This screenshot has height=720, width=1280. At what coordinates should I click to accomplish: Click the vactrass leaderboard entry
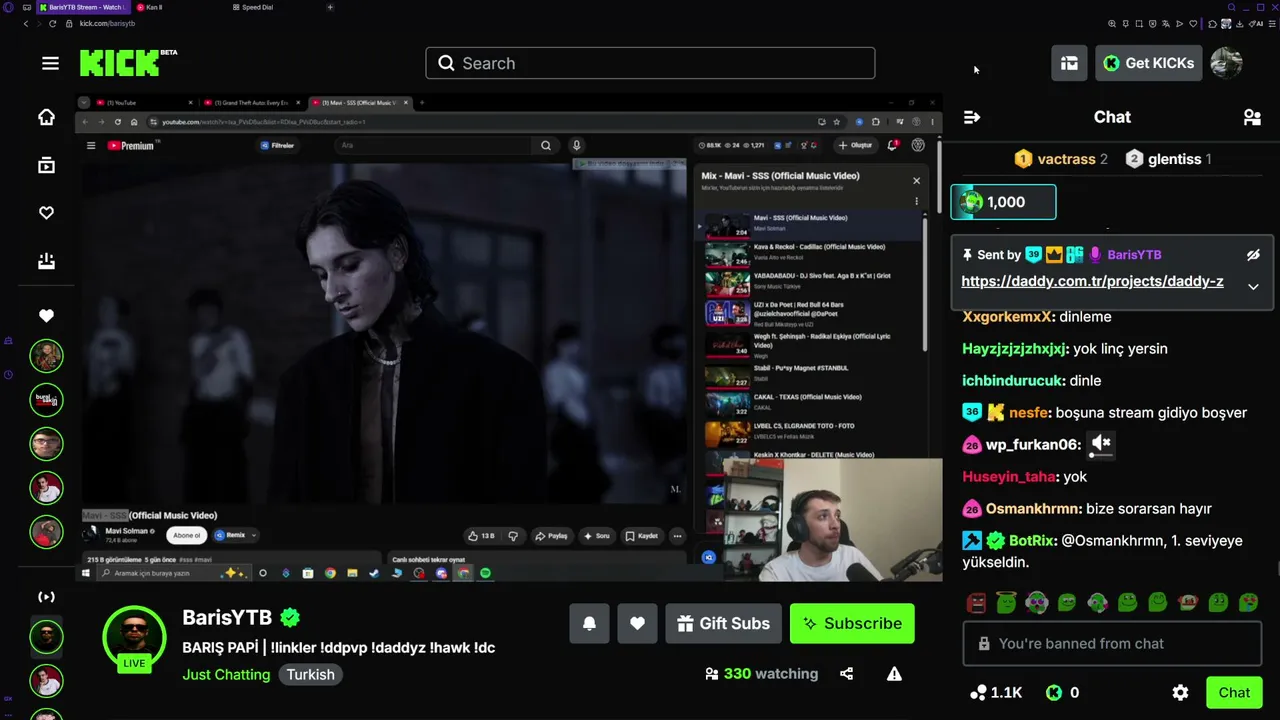[x=1061, y=159]
